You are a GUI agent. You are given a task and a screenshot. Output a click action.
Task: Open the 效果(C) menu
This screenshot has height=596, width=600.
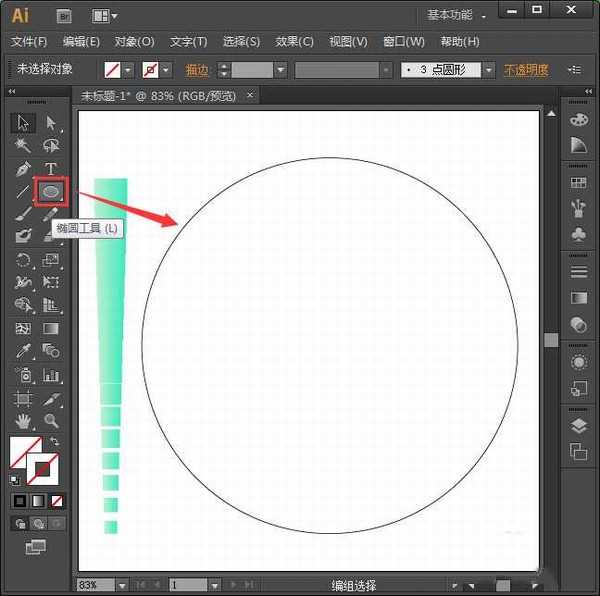point(294,42)
